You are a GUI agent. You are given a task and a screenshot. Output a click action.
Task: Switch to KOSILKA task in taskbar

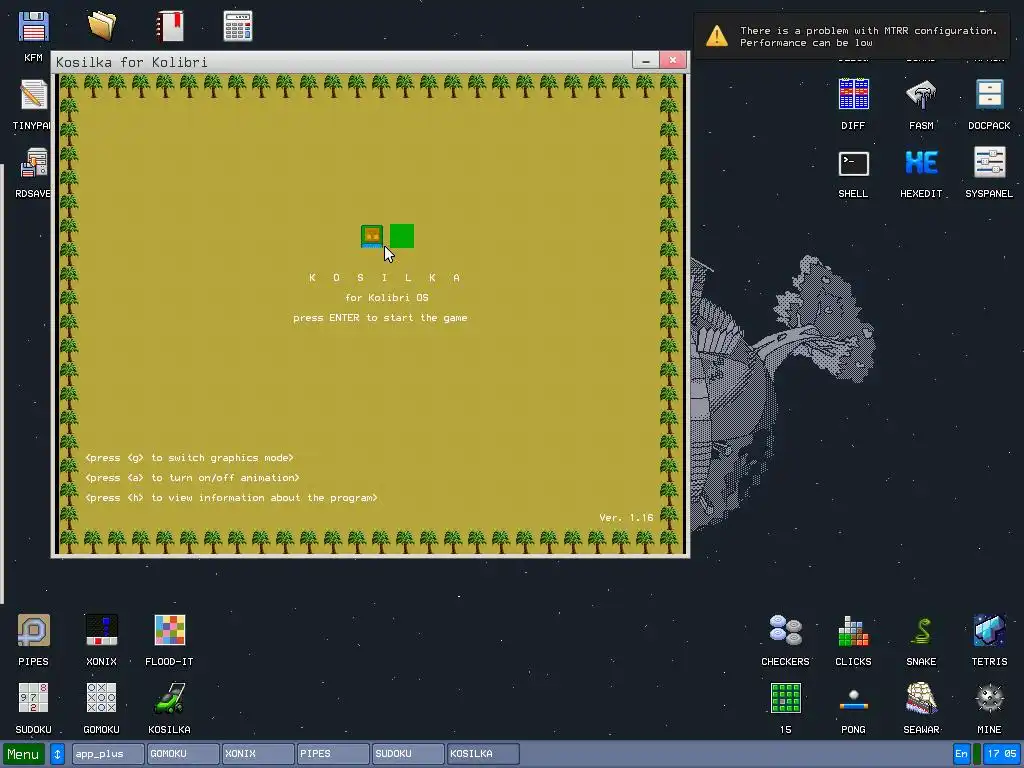[x=483, y=754]
